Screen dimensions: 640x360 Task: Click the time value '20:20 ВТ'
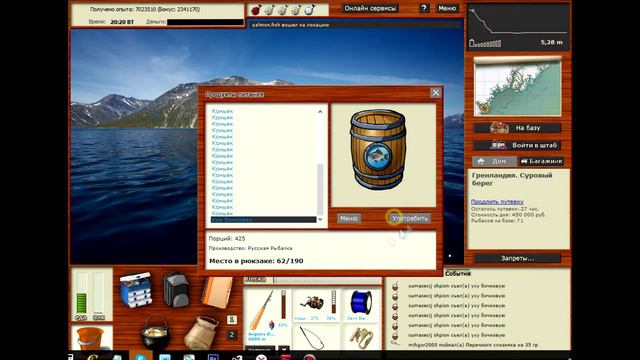122,22
